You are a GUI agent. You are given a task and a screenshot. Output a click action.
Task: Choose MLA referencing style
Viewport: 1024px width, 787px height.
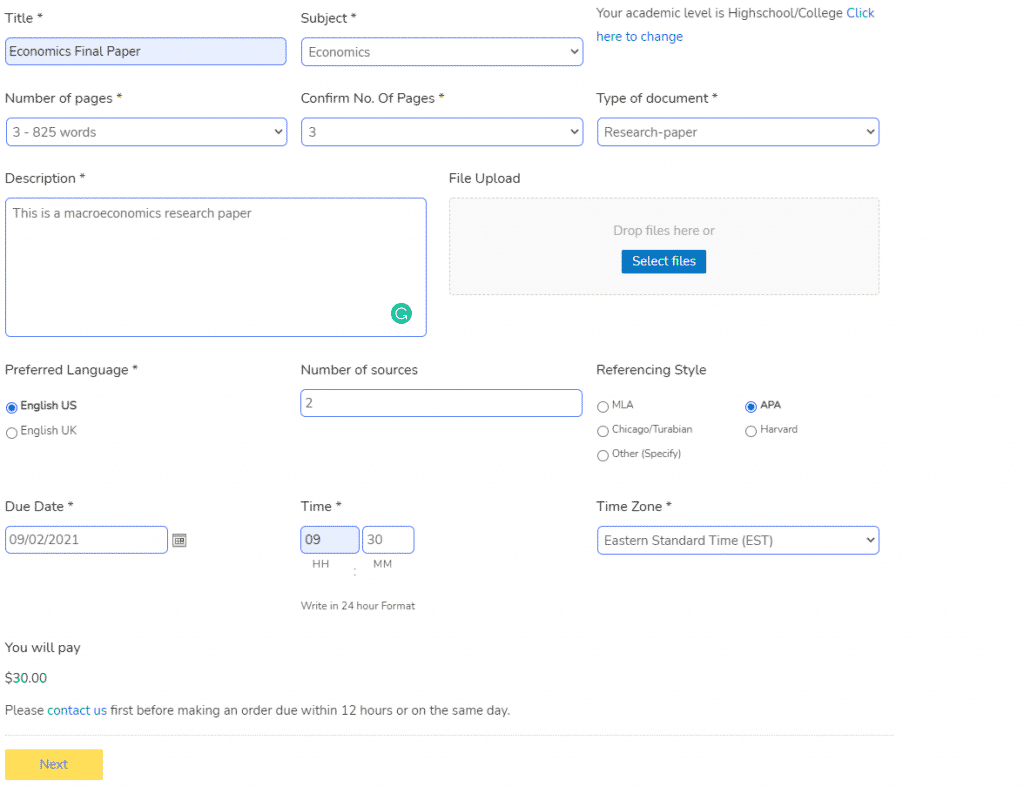pos(602,406)
